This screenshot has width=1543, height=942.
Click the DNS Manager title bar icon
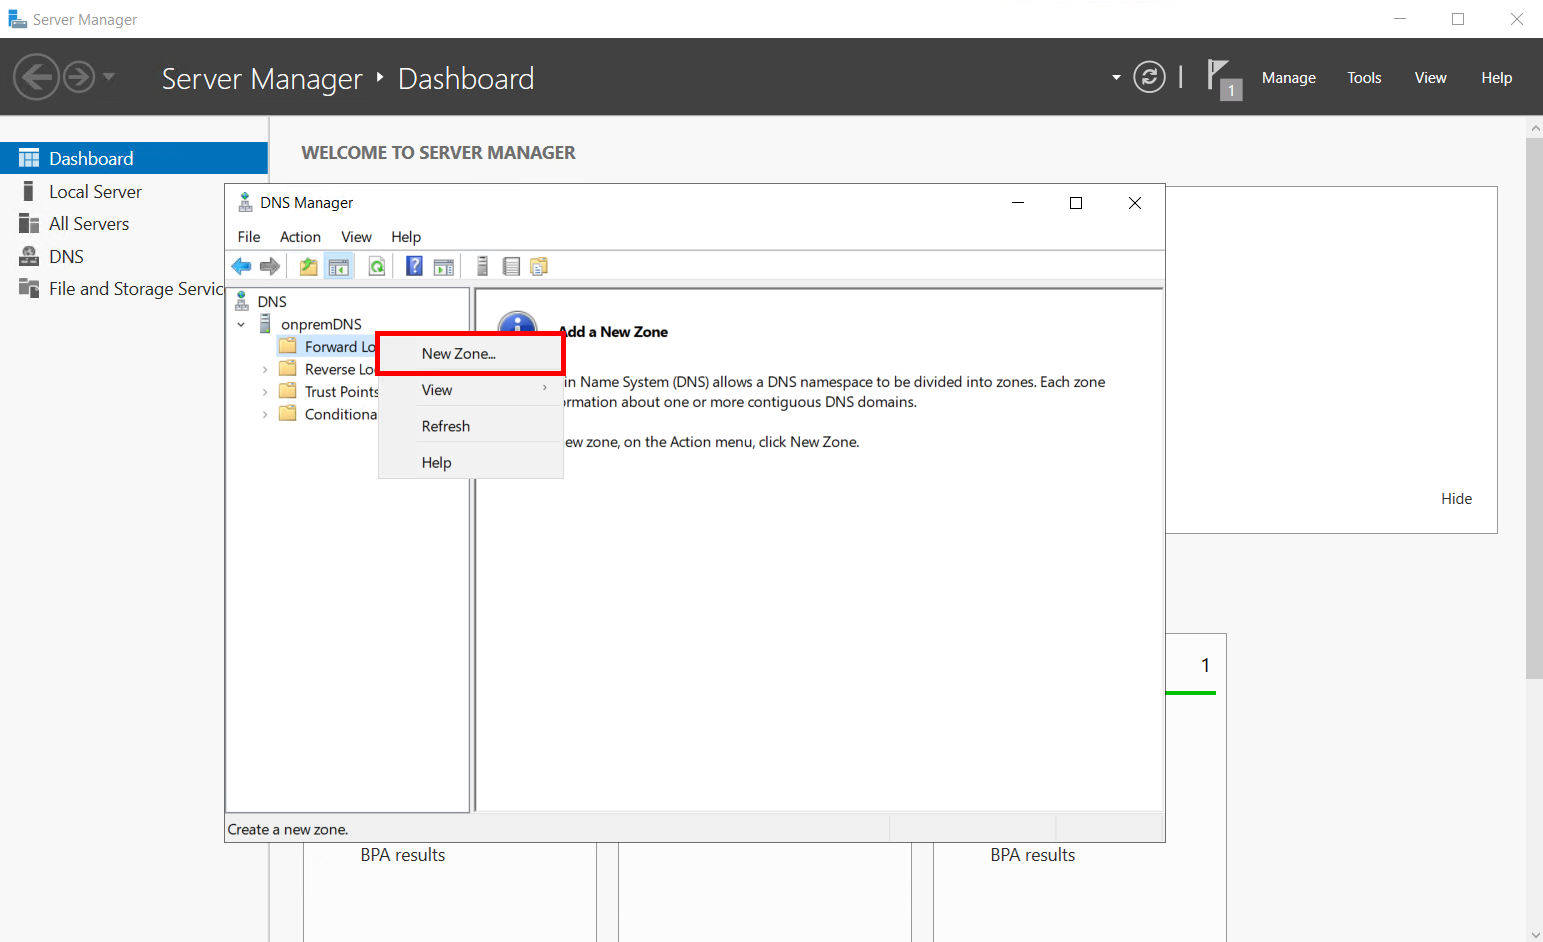pos(245,203)
